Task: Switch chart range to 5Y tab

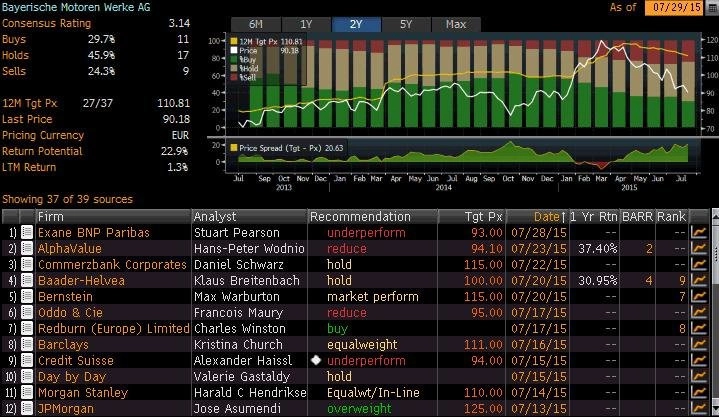Action: [406, 24]
